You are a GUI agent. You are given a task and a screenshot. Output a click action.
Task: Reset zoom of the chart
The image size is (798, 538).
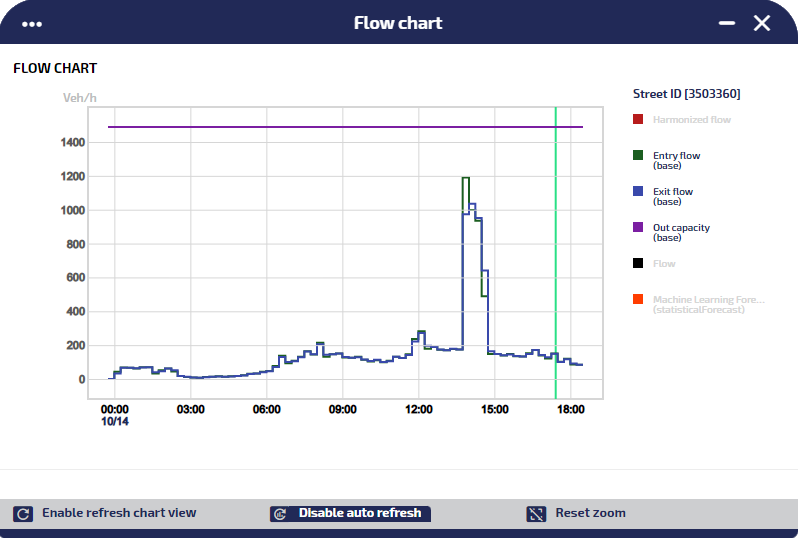pos(590,513)
